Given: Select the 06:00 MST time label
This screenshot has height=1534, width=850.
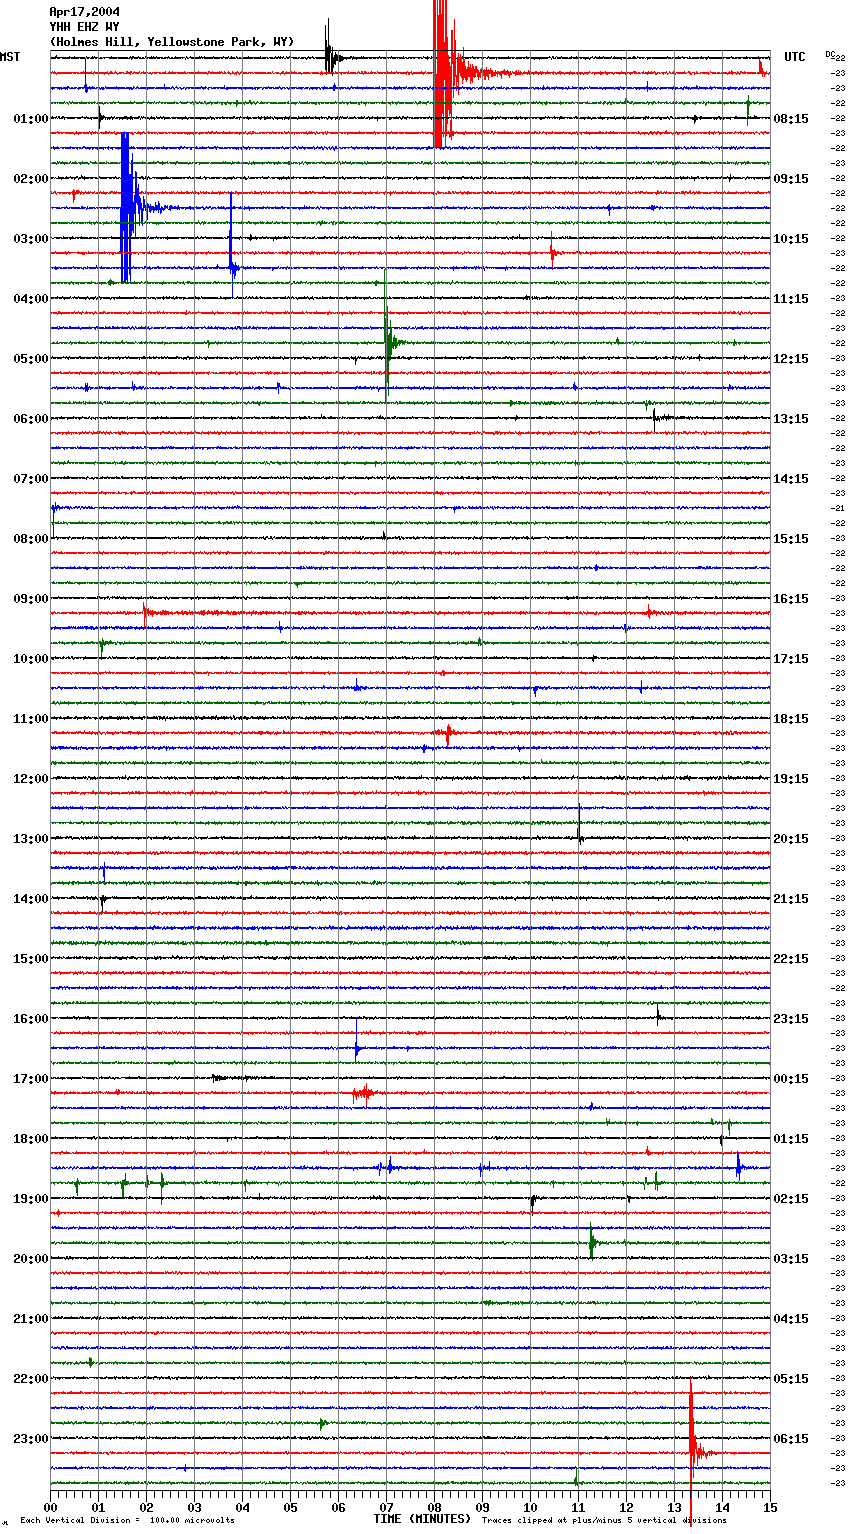Looking at the screenshot, I should coord(31,419).
